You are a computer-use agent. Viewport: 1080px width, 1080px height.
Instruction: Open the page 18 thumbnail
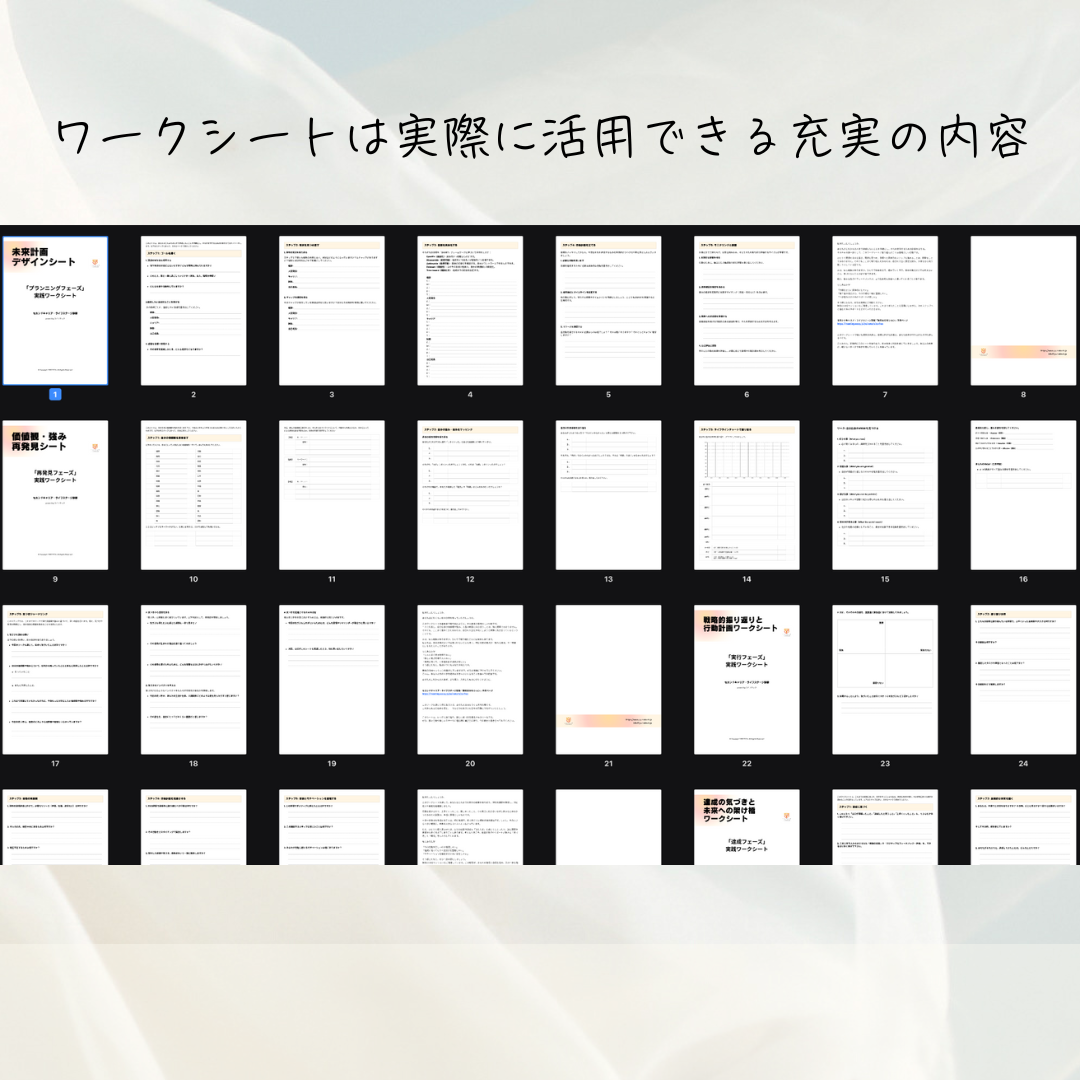point(194,680)
